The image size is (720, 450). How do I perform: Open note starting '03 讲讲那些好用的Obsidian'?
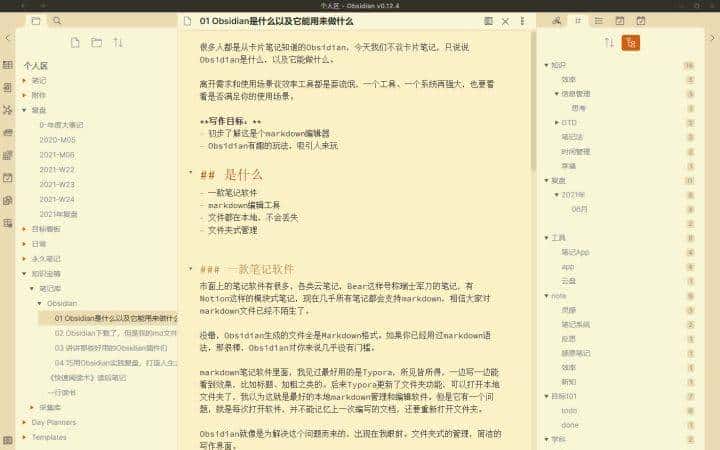click(111, 348)
